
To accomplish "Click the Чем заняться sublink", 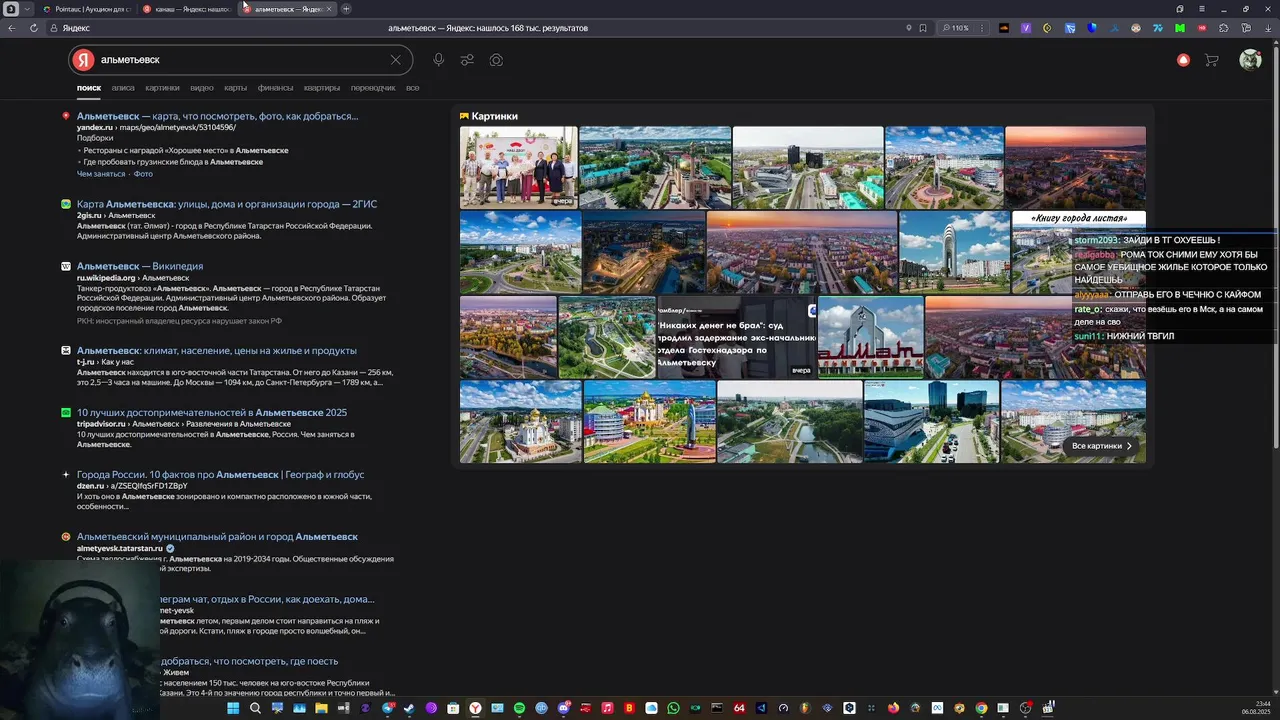I will click(x=101, y=174).
